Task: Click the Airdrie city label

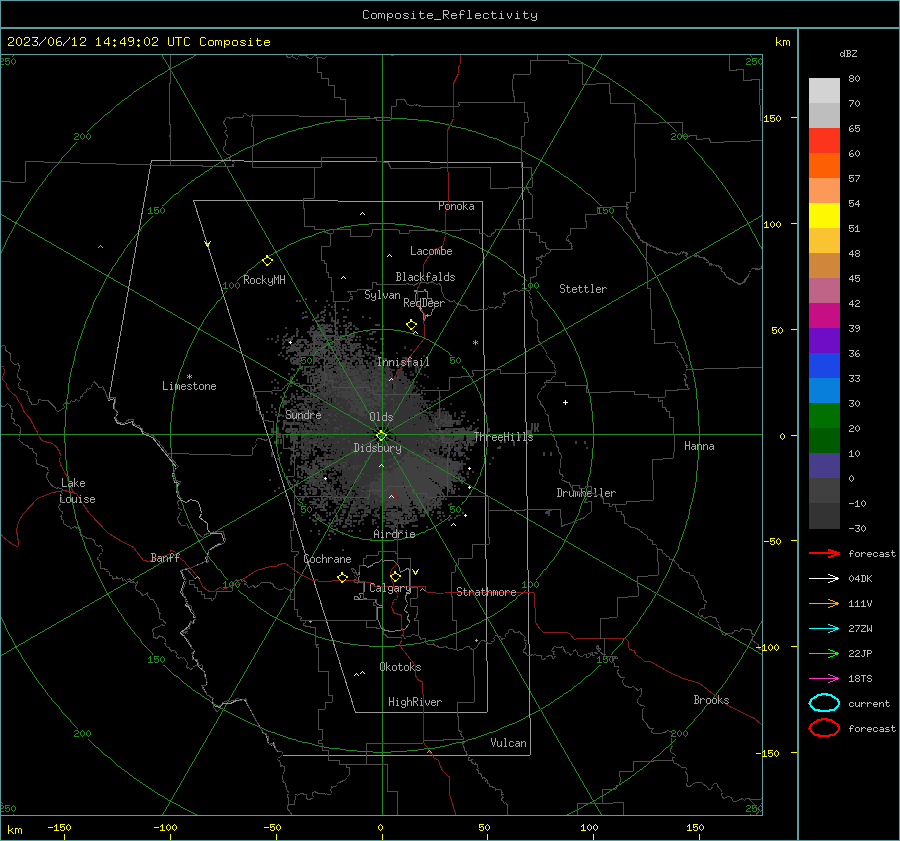Action: 394,534
